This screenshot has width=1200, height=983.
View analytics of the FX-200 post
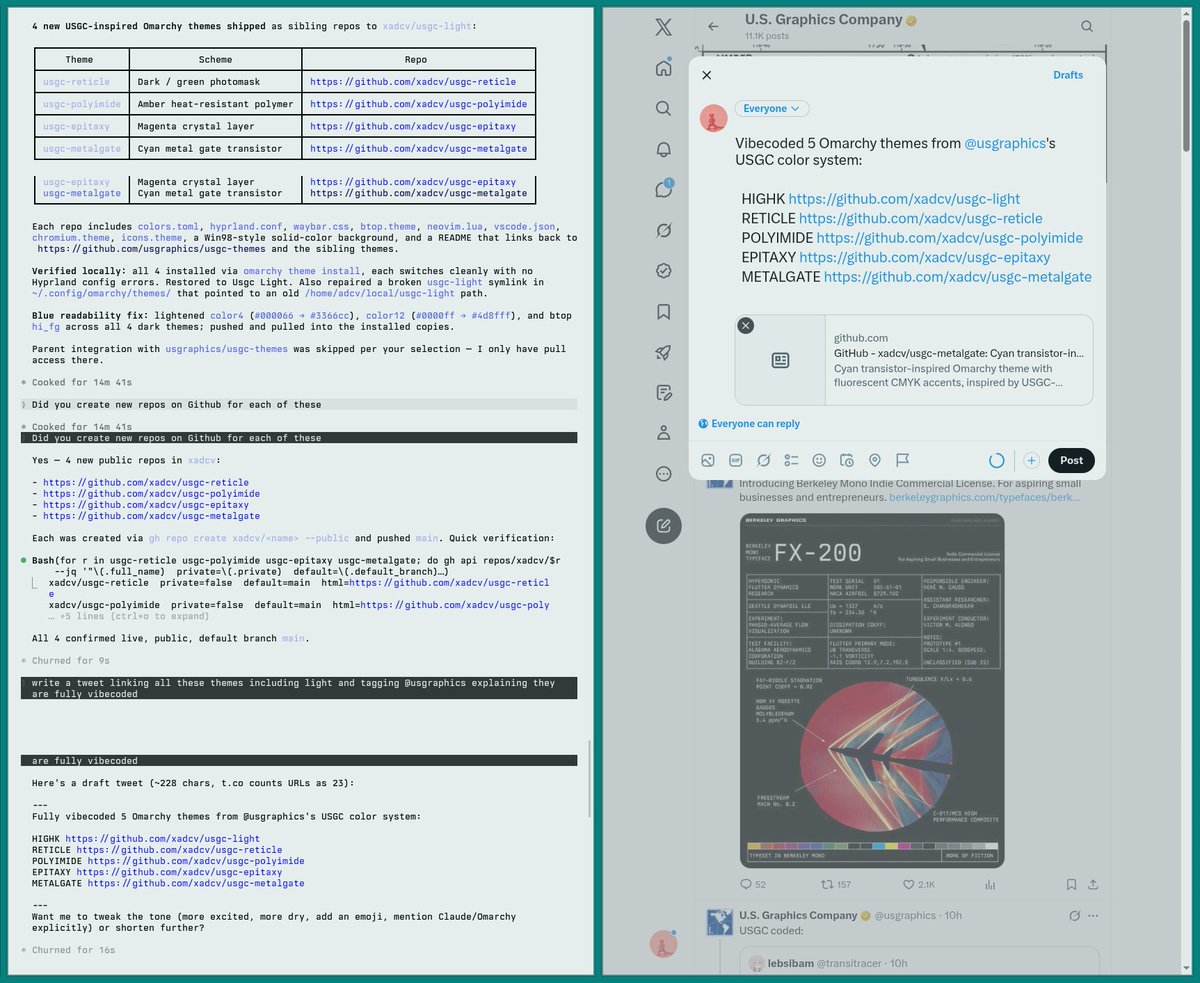pyautogui.click(x=990, y=885)
